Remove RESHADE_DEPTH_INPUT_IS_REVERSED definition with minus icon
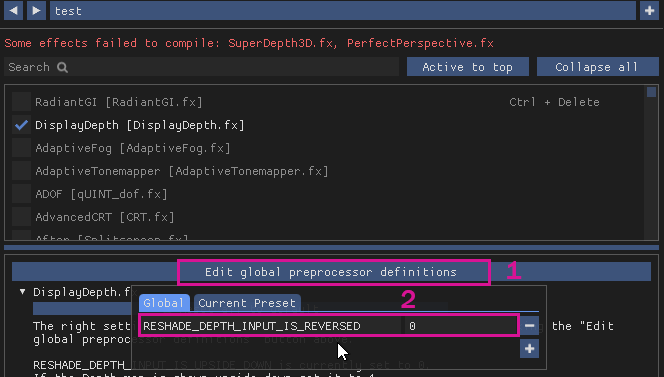The height and width of the screenshot is (377, 664). pyautogui.click(x=529, y=326)
